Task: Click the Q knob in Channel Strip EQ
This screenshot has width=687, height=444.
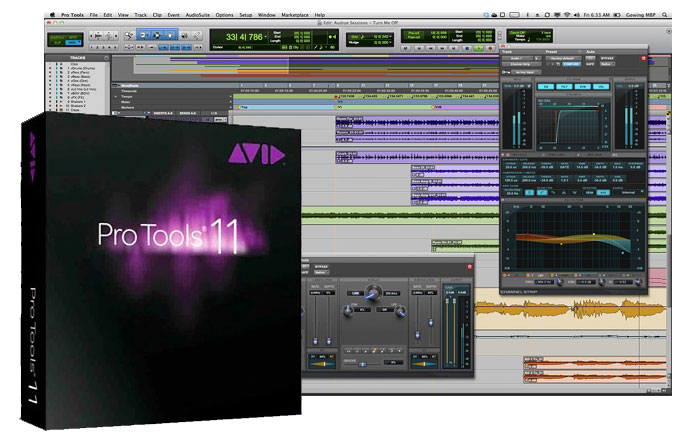Action: pyautogui.click(x=637, y=282)
